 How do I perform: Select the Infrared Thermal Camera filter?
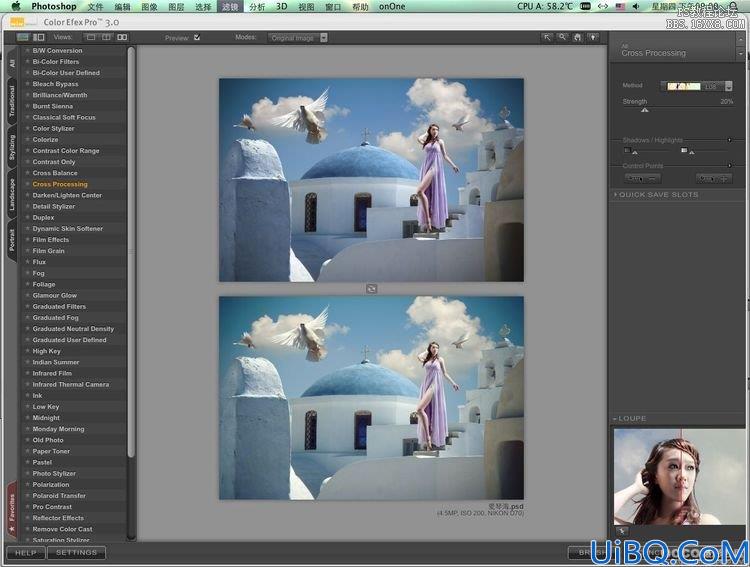coord(71,384)
